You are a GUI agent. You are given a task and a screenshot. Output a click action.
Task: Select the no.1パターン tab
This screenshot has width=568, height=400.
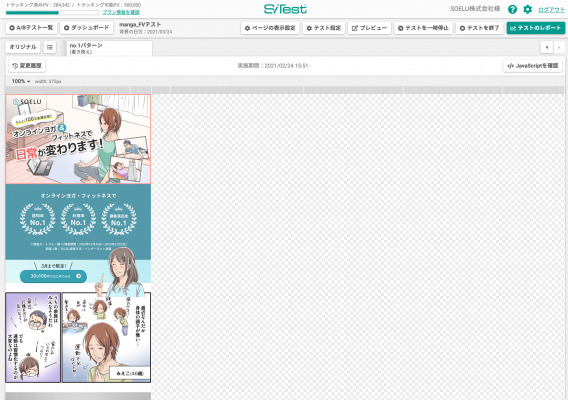[x=109, y=48]
